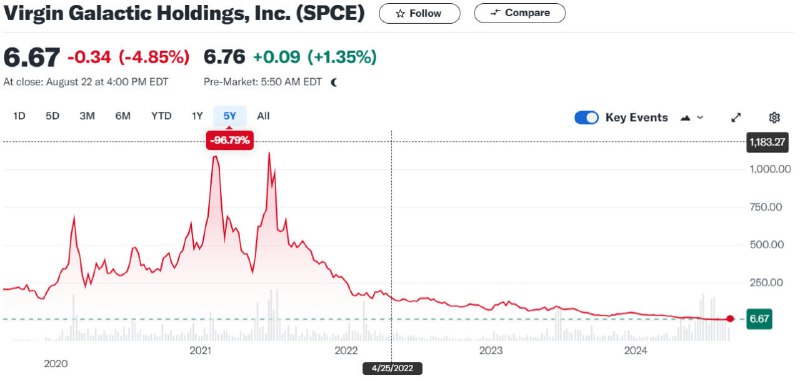The height and width of the screenshot is (381, 800).
Task: Open chart type dropdown chevron
Action: click(x=700, y=118)
